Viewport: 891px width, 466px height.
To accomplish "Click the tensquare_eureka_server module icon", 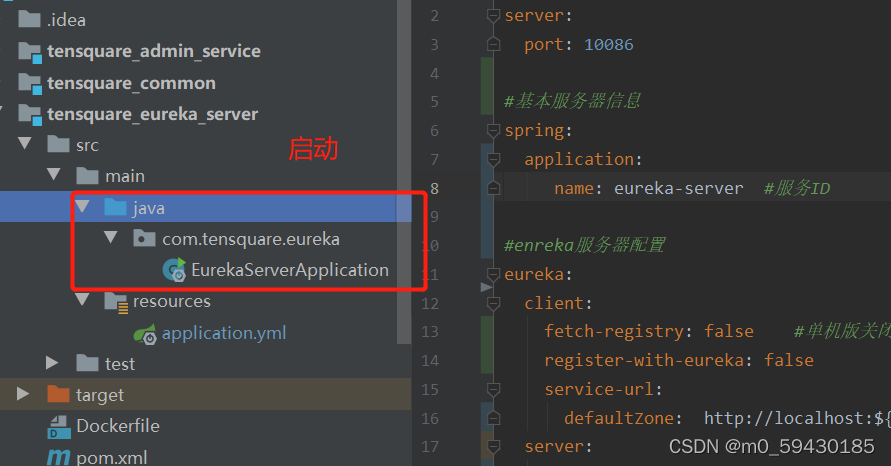I will pos(30,114).
